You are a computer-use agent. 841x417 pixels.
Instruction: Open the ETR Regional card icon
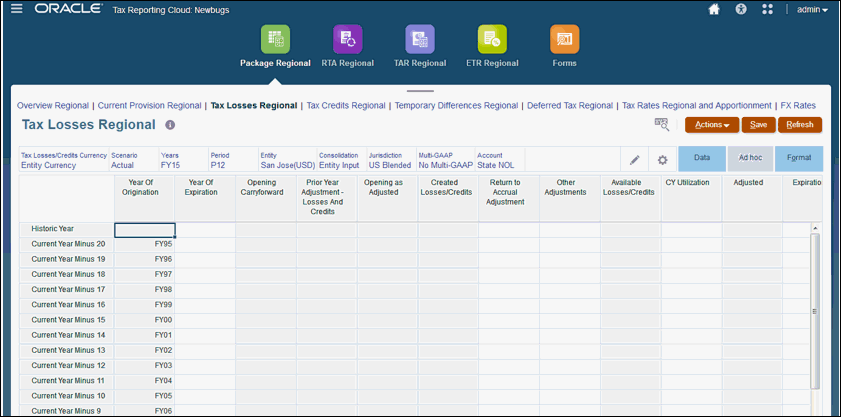tap(492, 39)
